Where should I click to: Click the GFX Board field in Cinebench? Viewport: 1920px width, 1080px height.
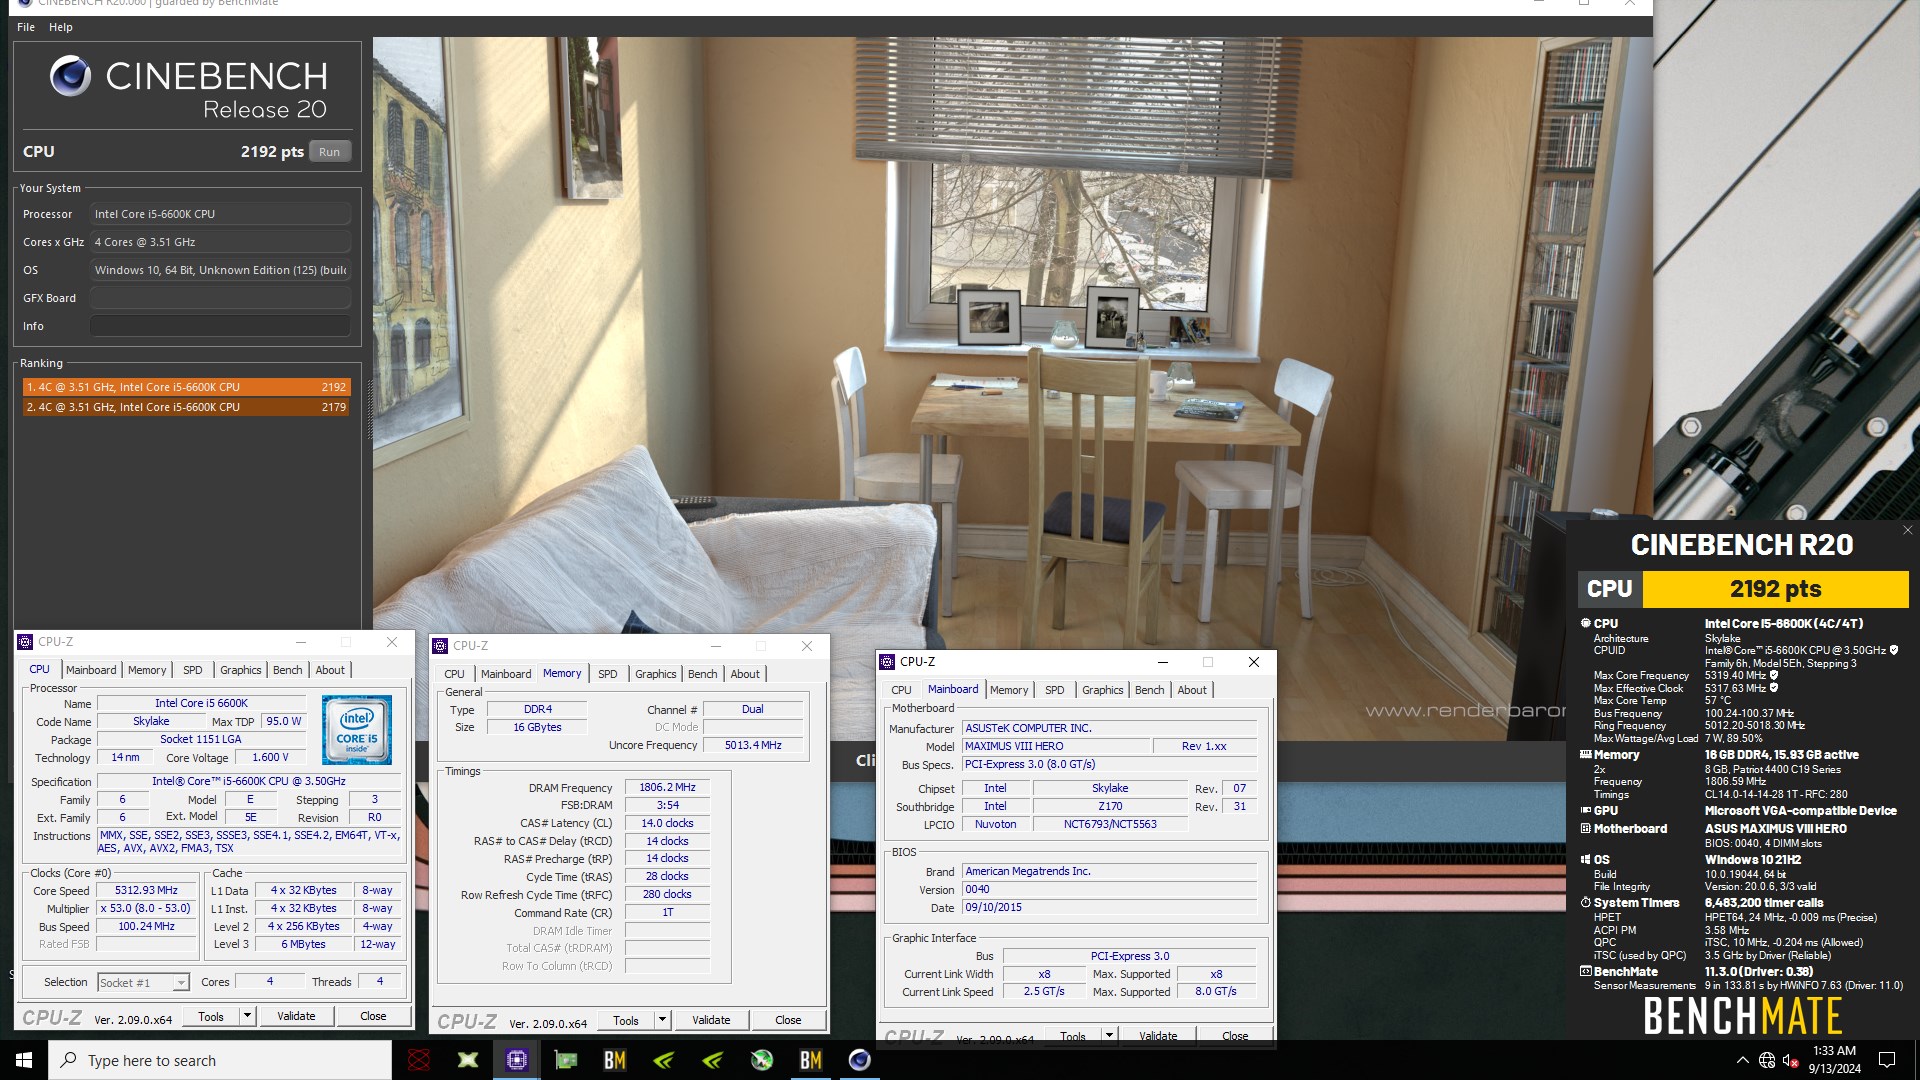point(220,298)
